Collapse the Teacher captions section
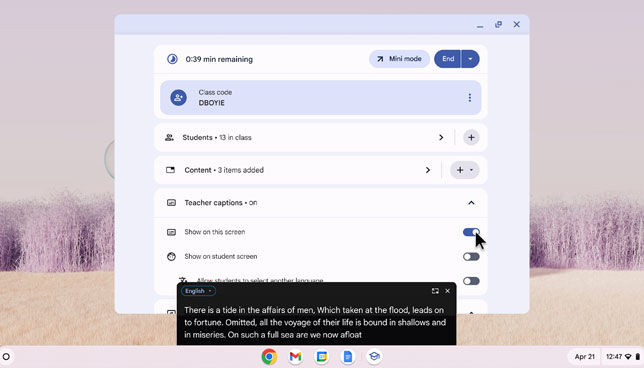 pyautogui.click(x=471, y=203)
